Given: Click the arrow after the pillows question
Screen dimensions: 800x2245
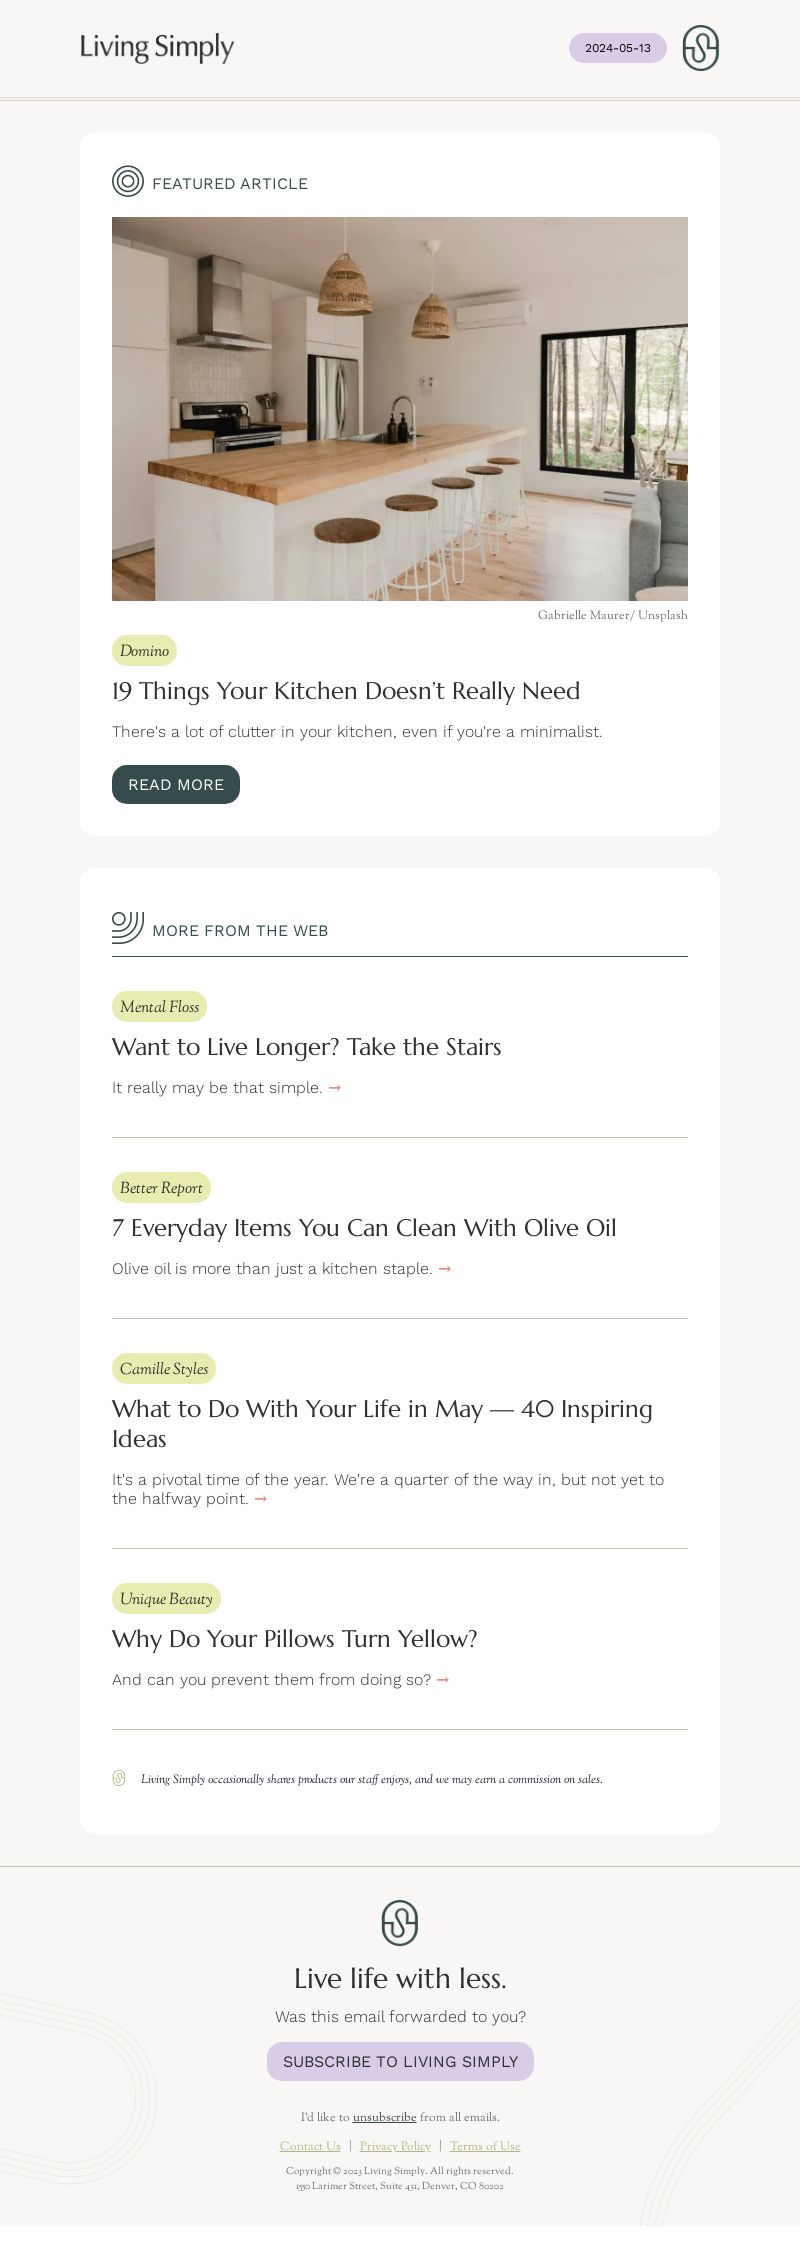Looking at the screenshot, I should click(x=443, y=1680).
